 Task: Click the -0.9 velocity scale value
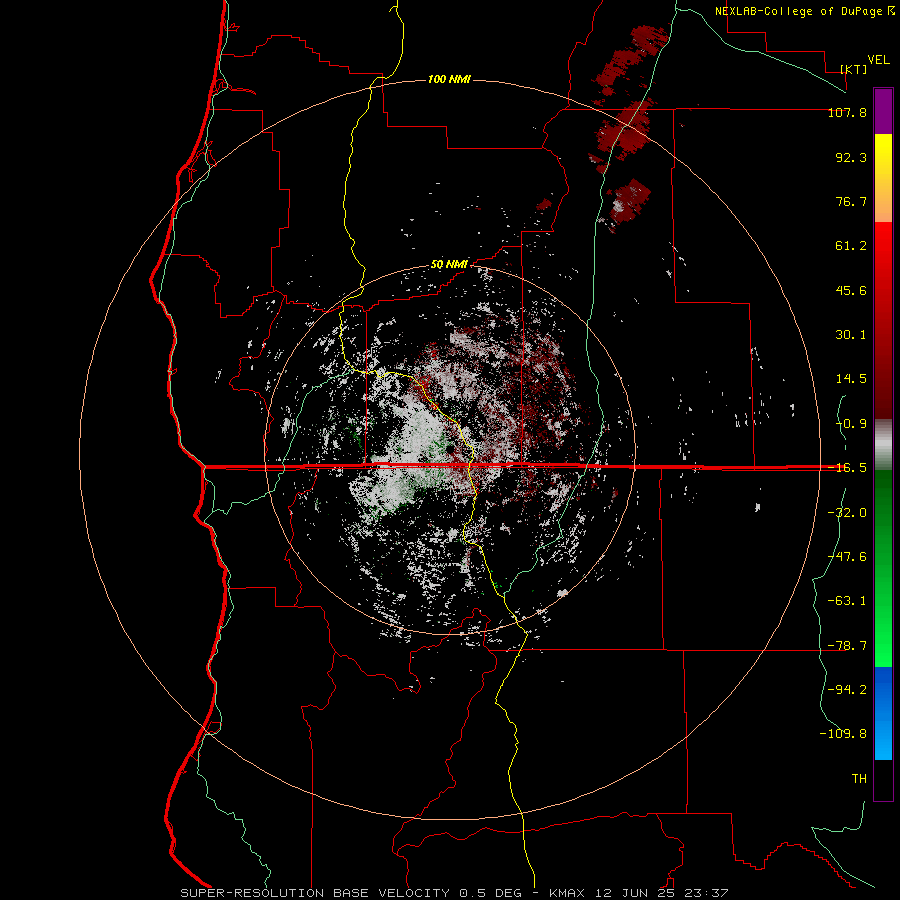click(851, 424)
